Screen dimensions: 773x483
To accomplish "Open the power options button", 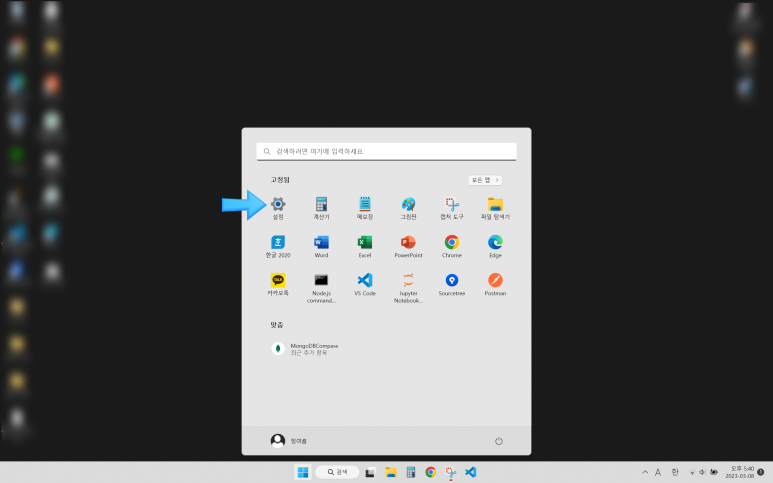I will click(x=498, y=441).
